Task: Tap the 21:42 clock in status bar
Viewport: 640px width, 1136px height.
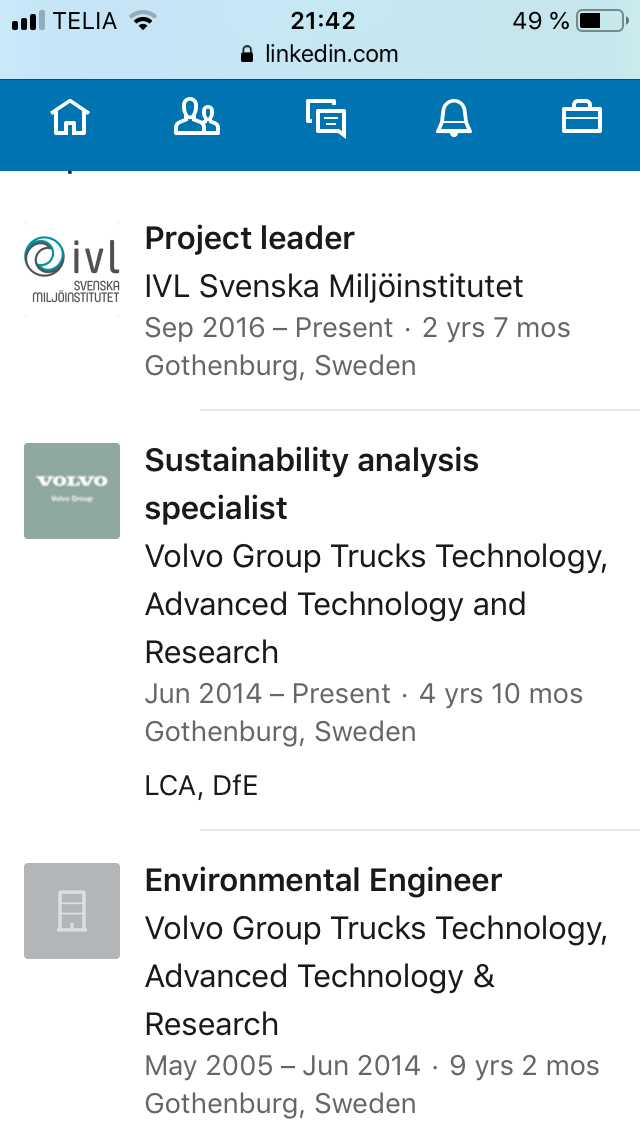Action: click(323, 21)
